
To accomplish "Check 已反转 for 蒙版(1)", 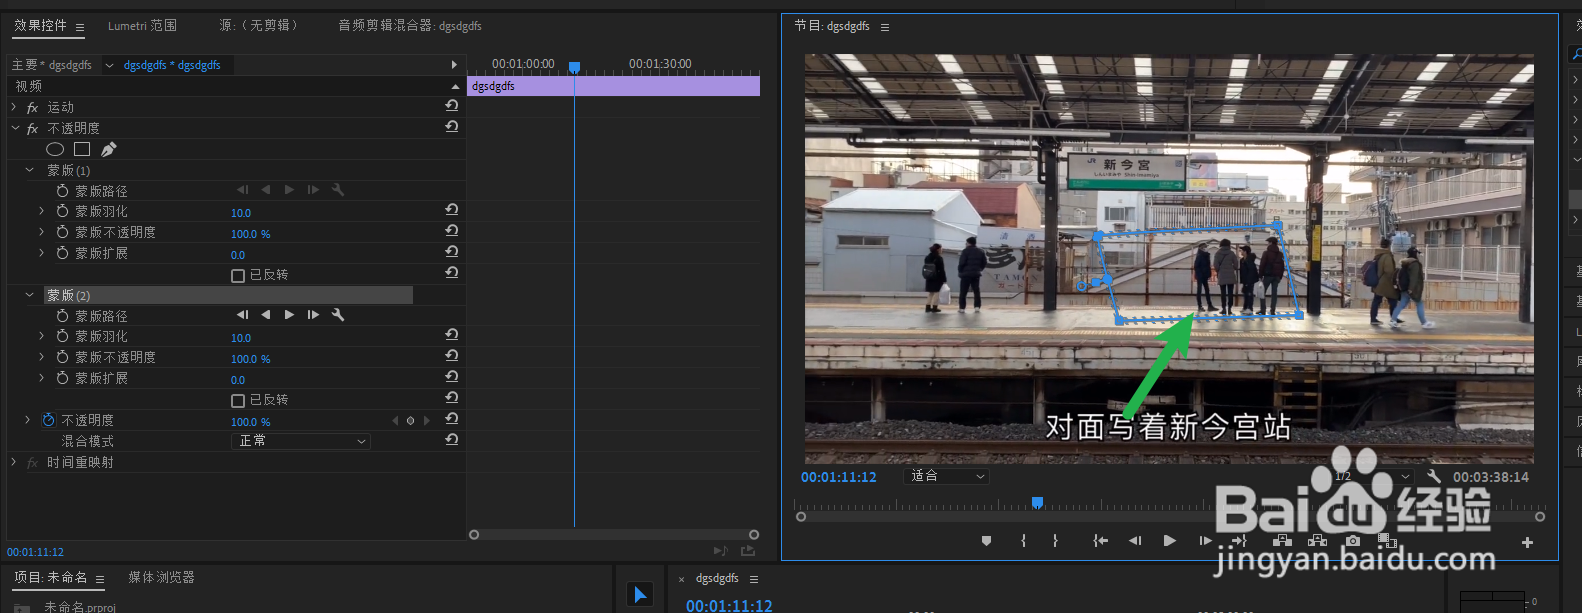I will click(x=238, y=275).
